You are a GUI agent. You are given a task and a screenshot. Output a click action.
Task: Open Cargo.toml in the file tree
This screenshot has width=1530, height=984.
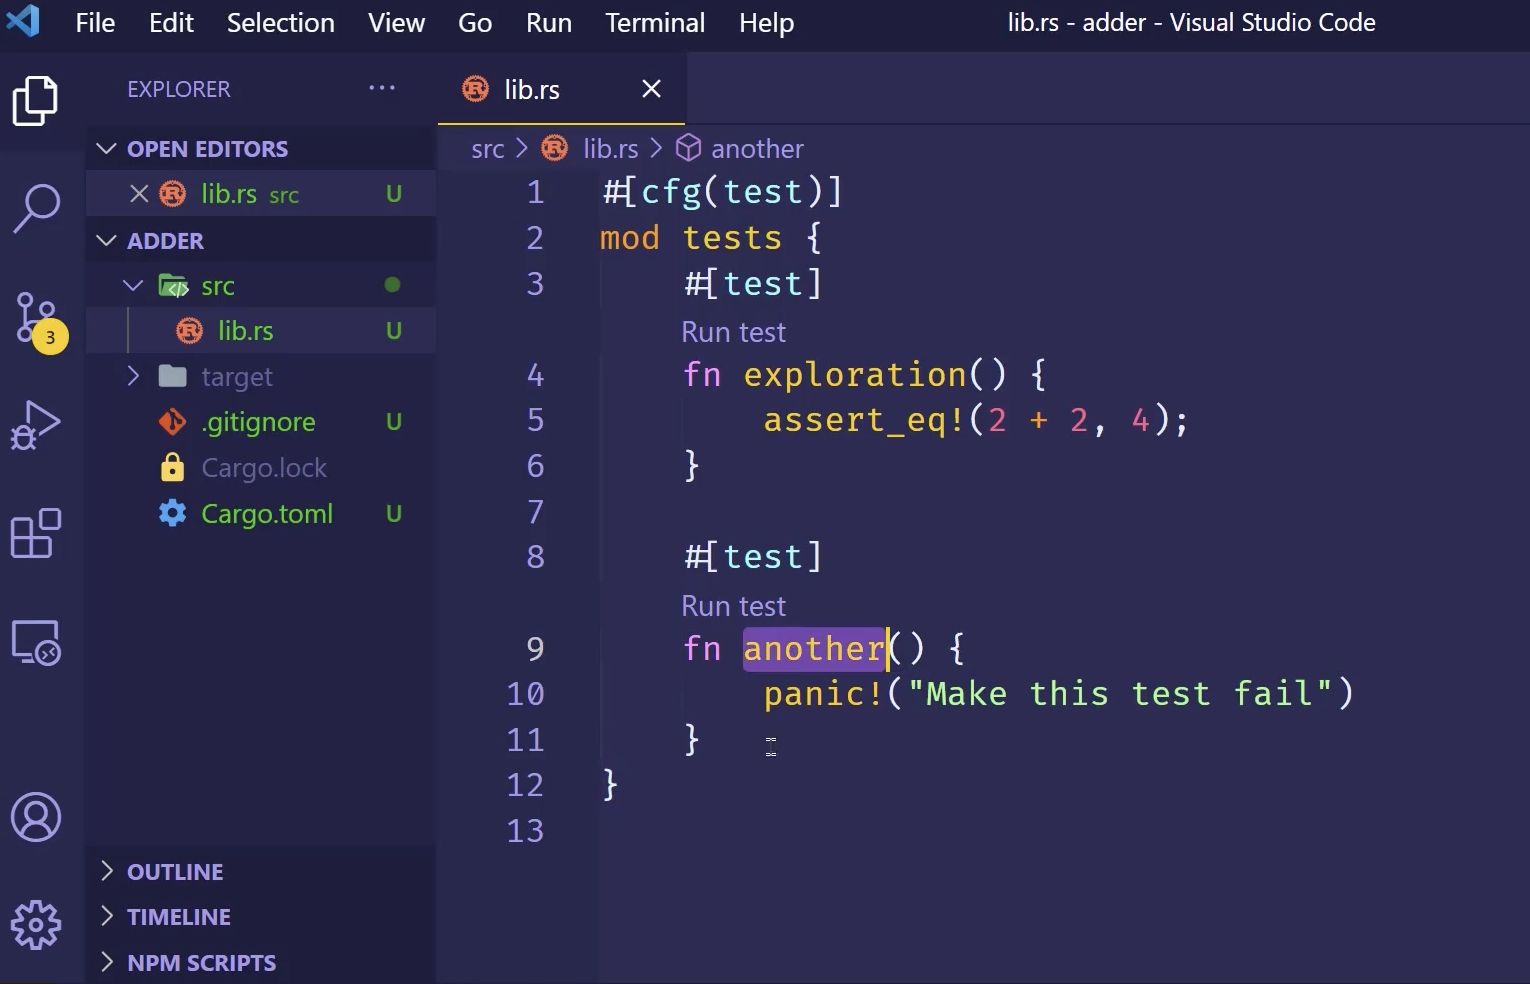(266, 514)
